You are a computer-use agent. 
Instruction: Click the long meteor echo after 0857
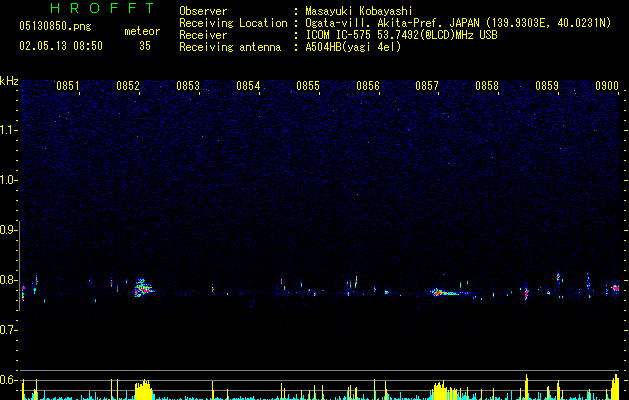pyautogui.click(x=448, y=292)
